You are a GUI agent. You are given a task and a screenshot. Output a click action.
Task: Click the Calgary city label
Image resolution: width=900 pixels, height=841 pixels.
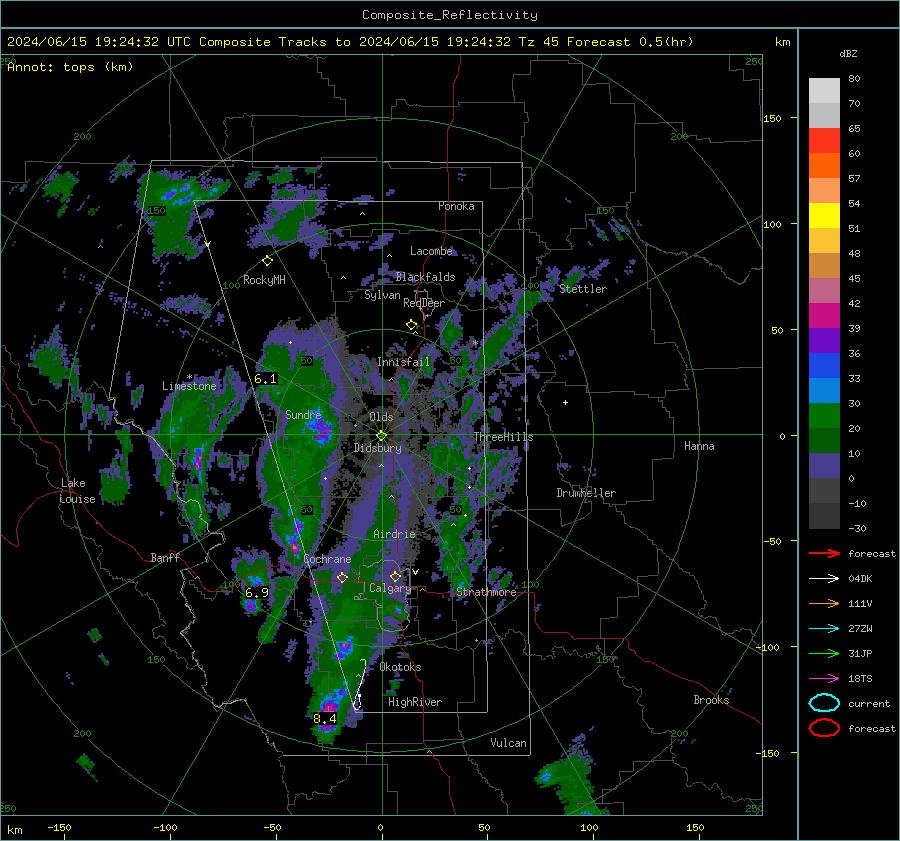[x=390, y=588]
